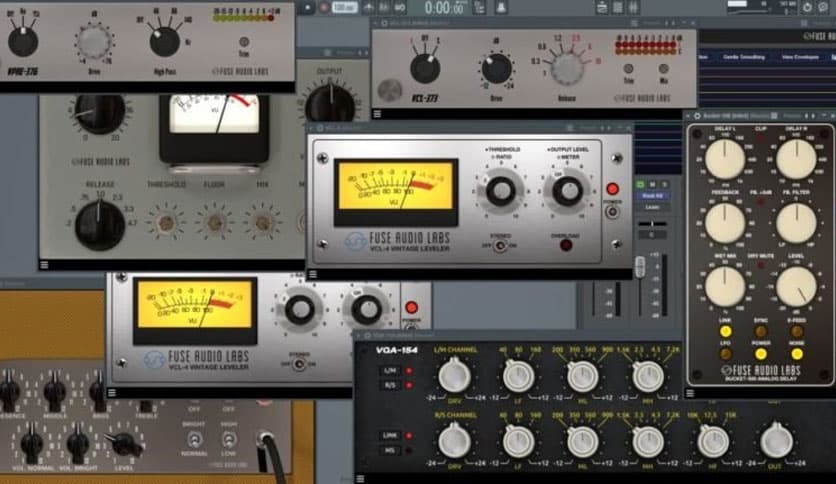Flip the Bright/Normal switch on guitar amp
This screenshot has width=836, height=484.
point(194,440)
